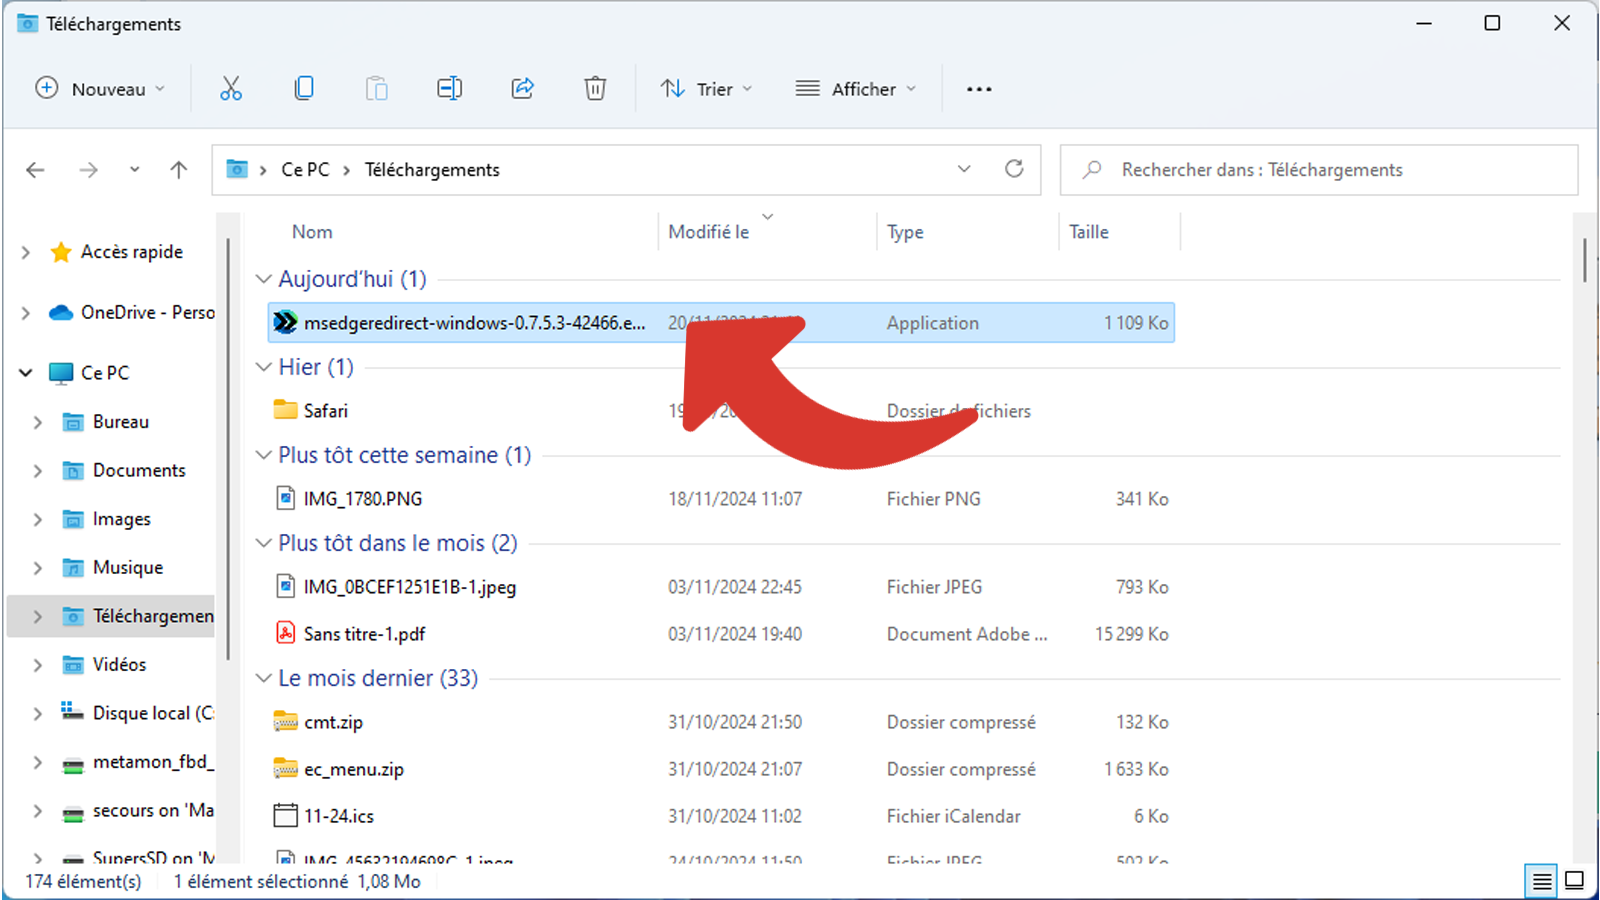Viewport: 1600px width, 900px height.
Task: Open recent locations dropdown chevron
Action: [x=134, y=170]
